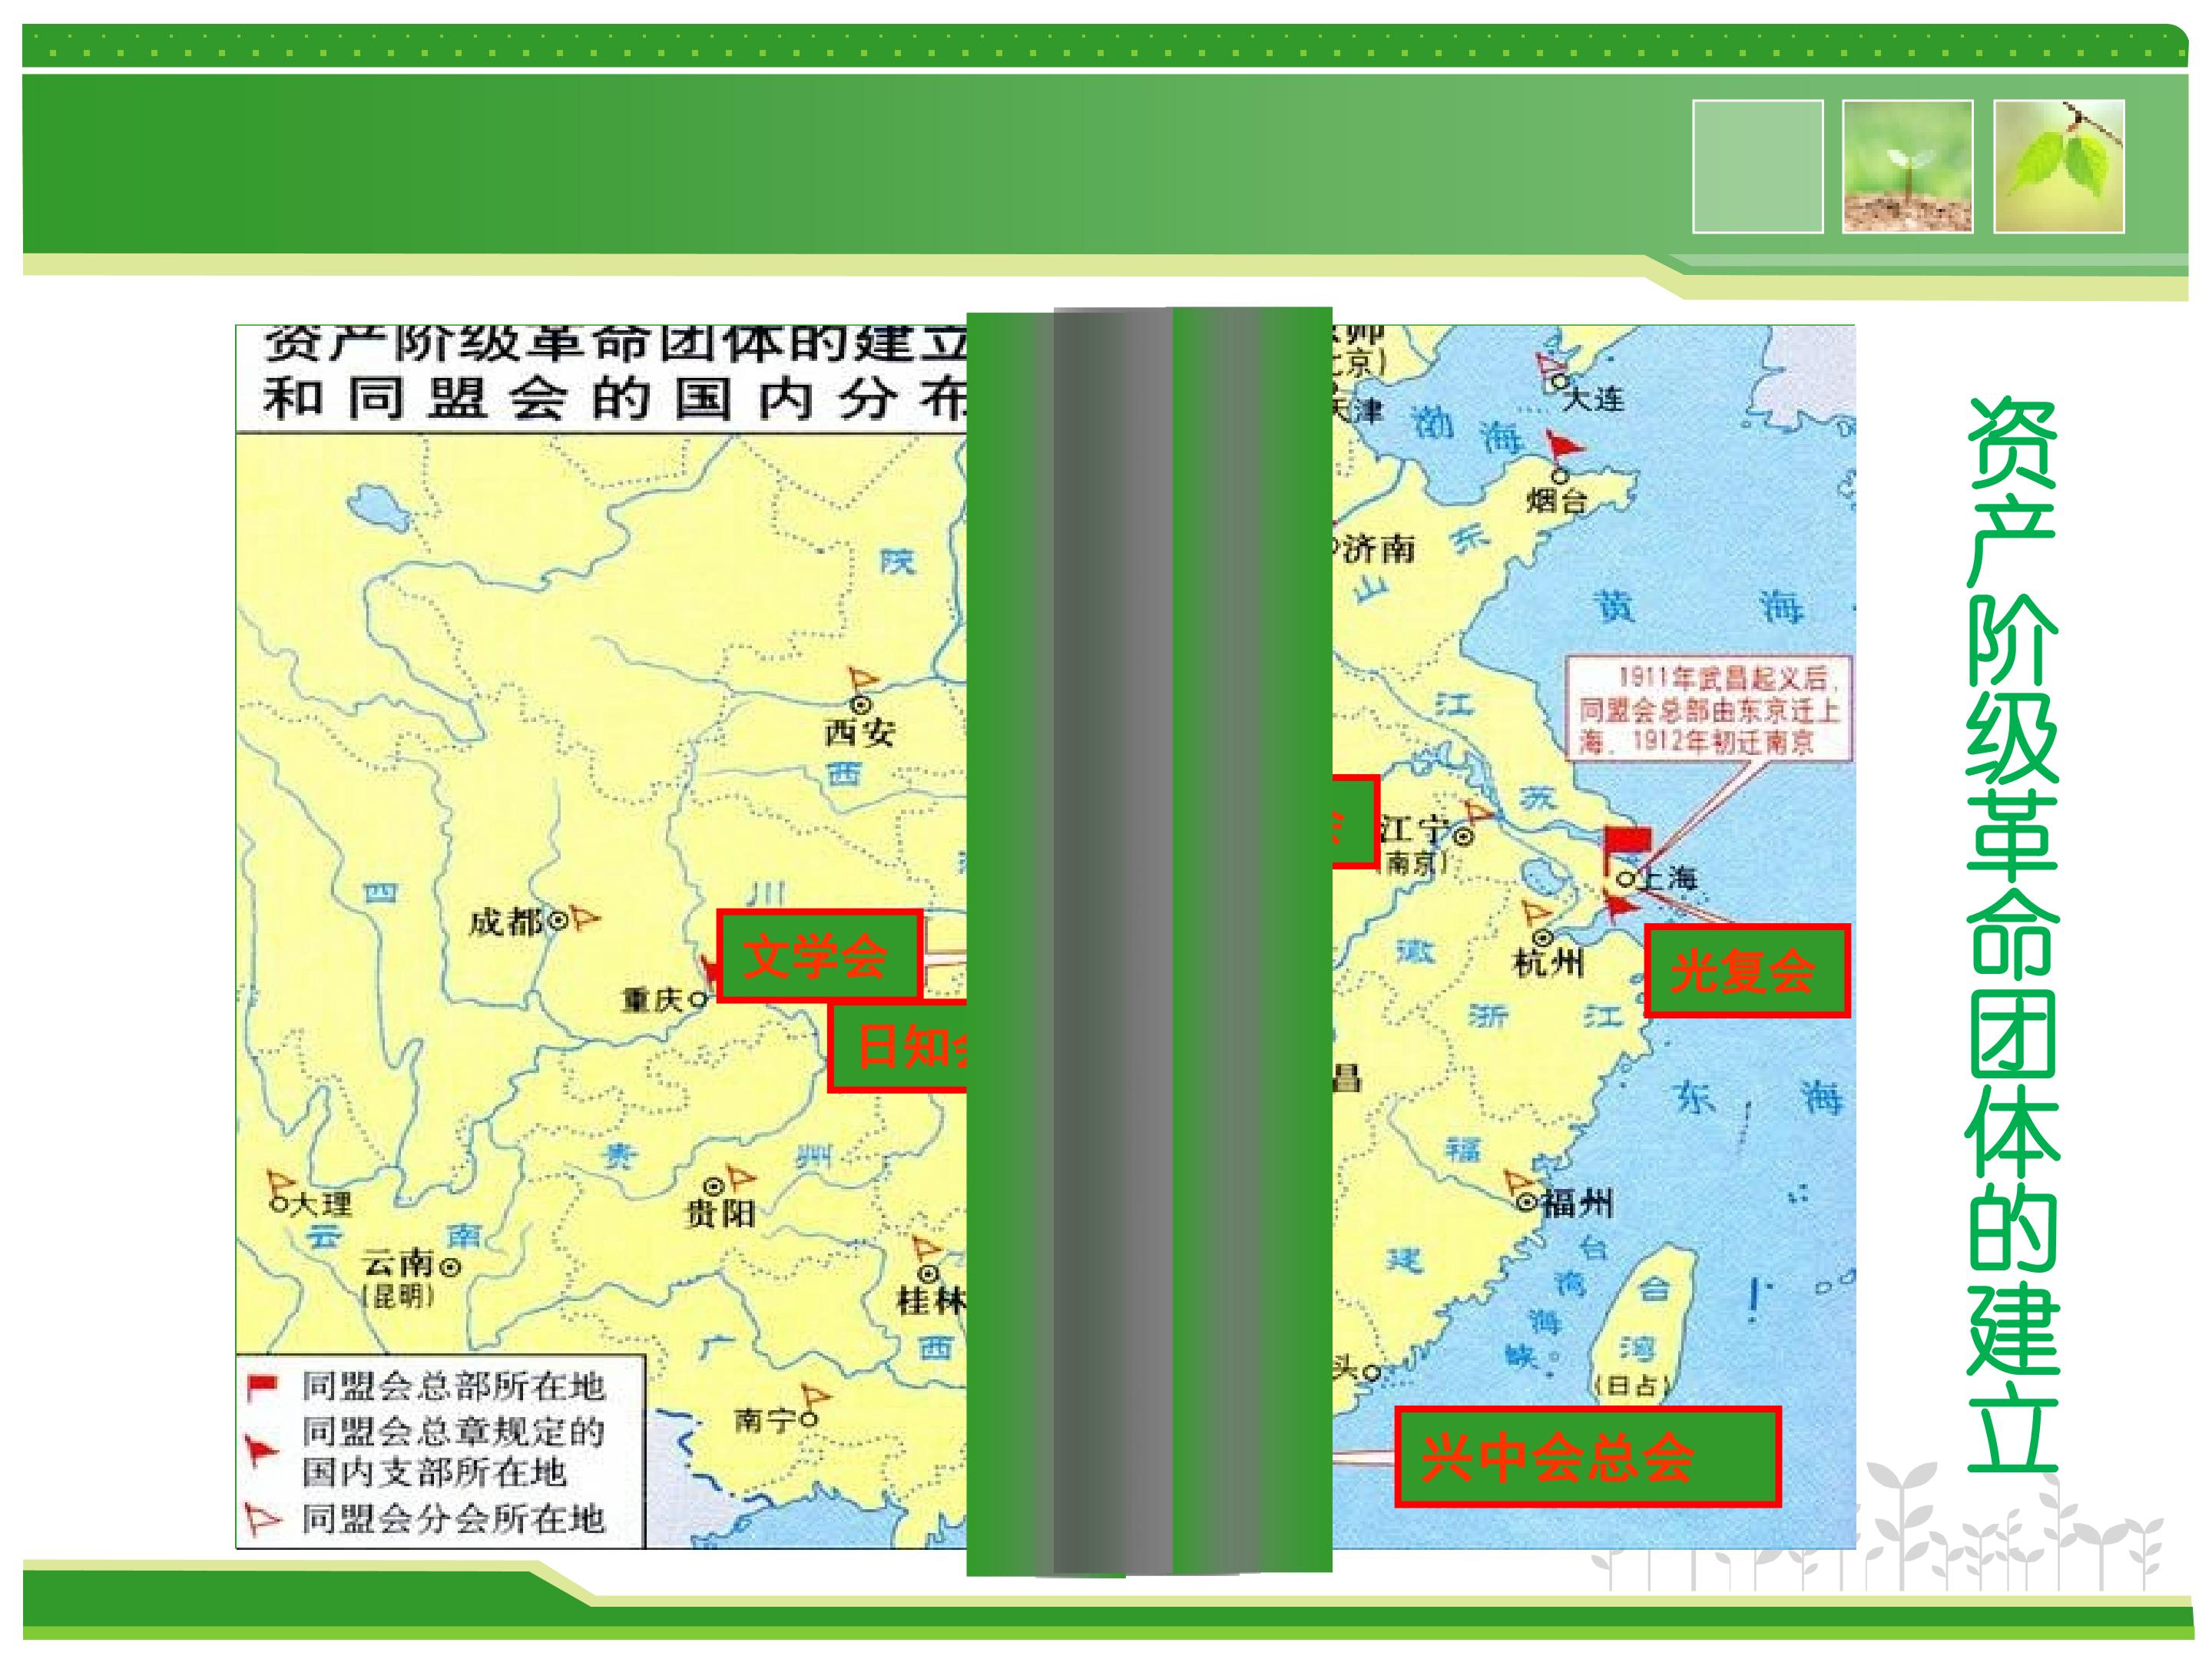Click the 光复会 label box
Viewport: 2212px width, 1659px height.
pyautogui.click(x=1746, y=970)
